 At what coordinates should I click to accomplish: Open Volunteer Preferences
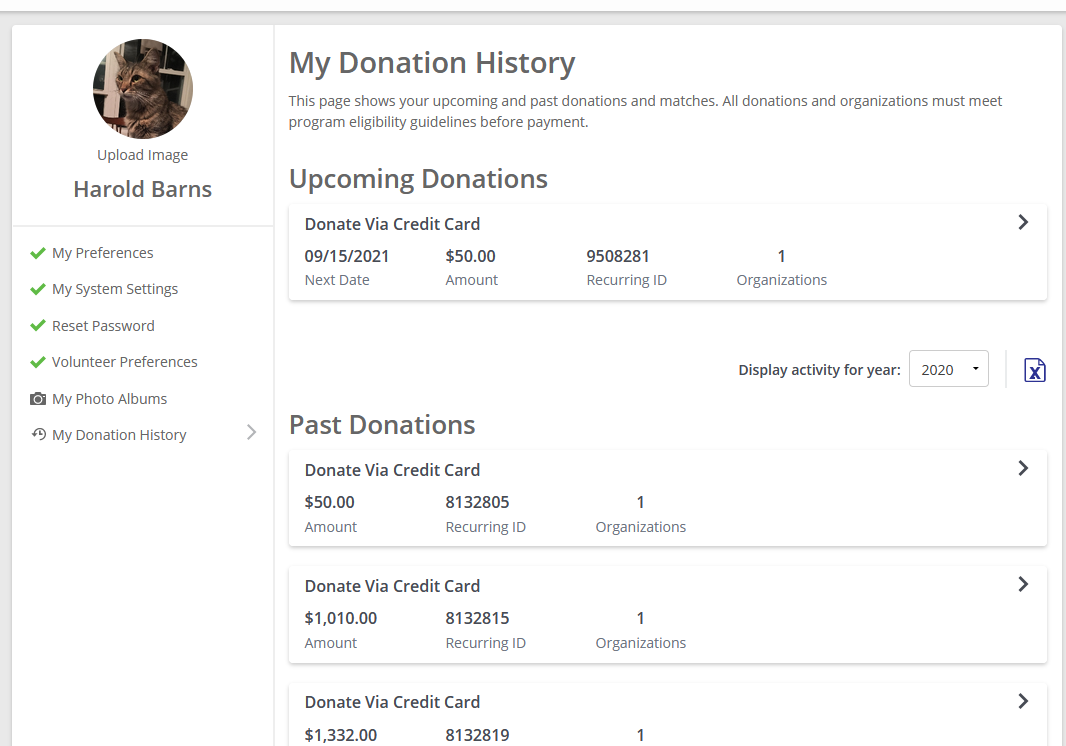coord(124,362)
